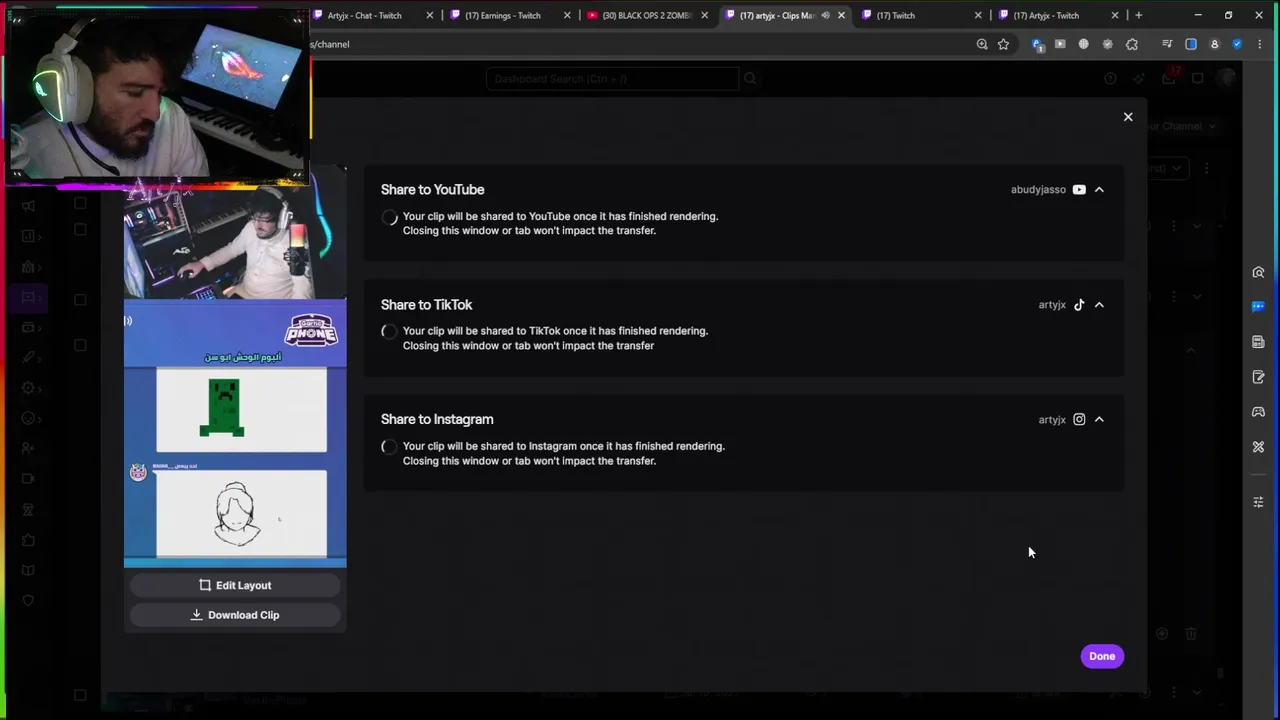Collapse the Share to Instagram section
Image resolution: width=1280 pixels, height=720 pixels.
pos(1099,420)
